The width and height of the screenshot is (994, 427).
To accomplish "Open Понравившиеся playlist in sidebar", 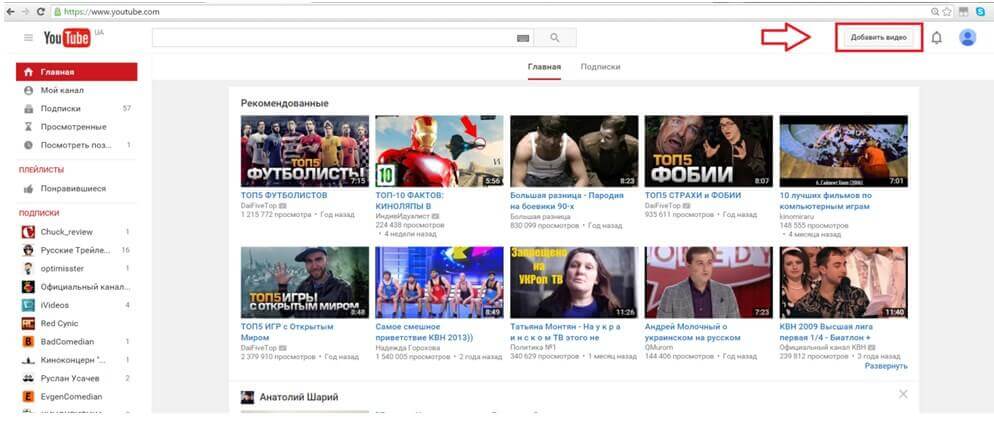I will coord(73,188).
